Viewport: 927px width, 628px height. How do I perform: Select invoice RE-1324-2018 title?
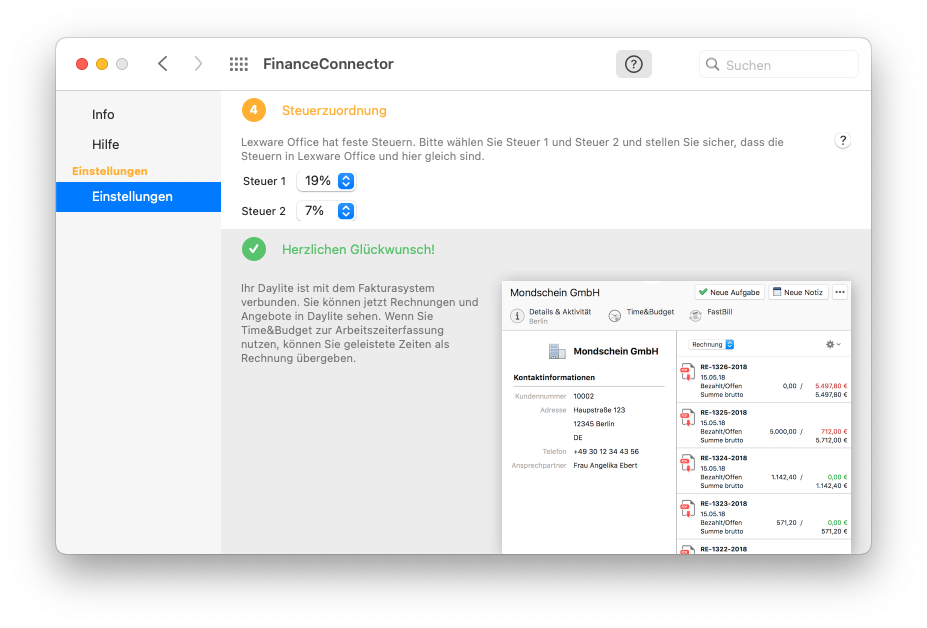724,458
